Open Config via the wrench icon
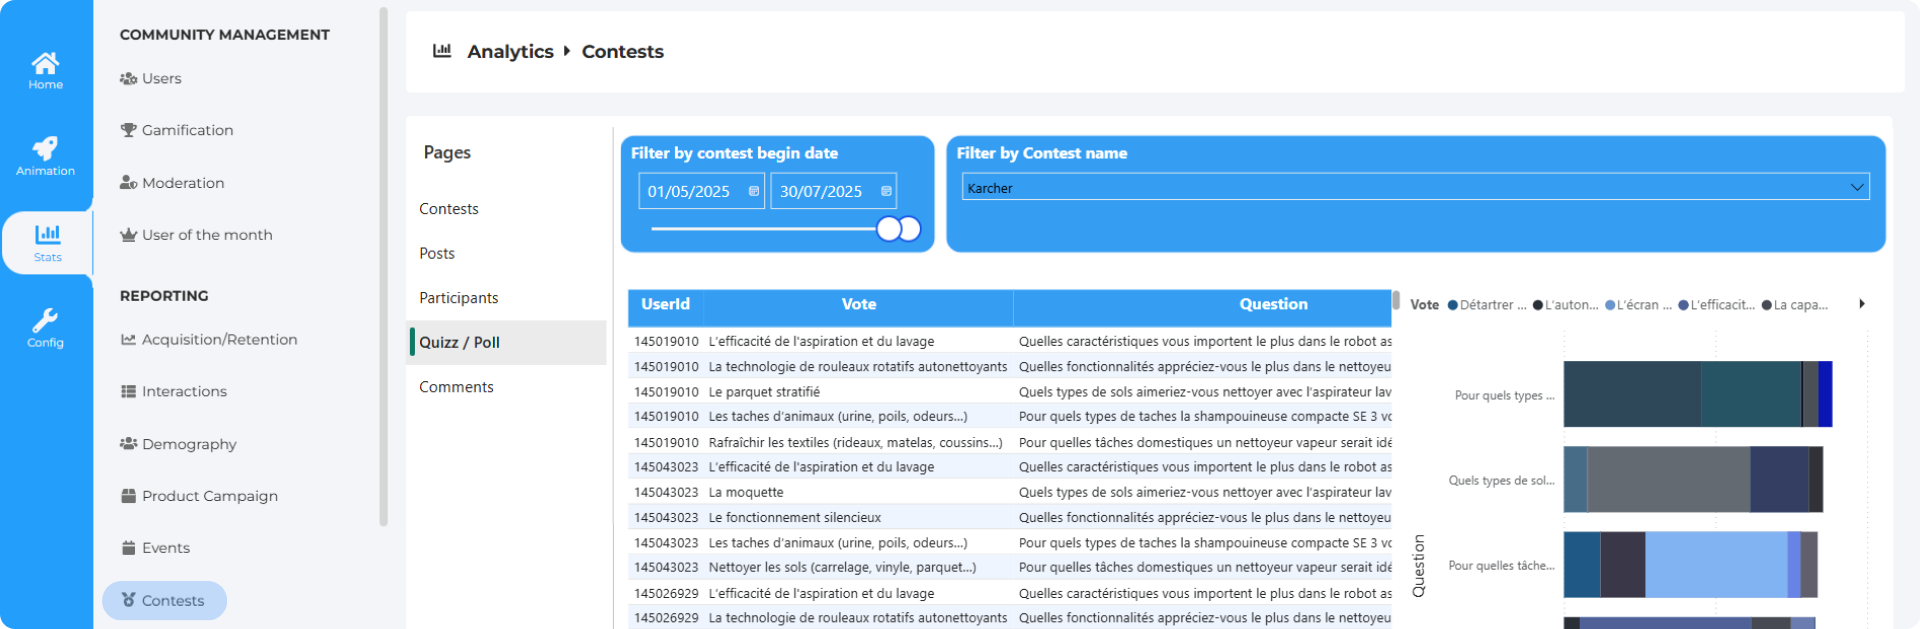The height and width of the screenshot is (629, 1920). pyautogui.click(x=45, y=320)
